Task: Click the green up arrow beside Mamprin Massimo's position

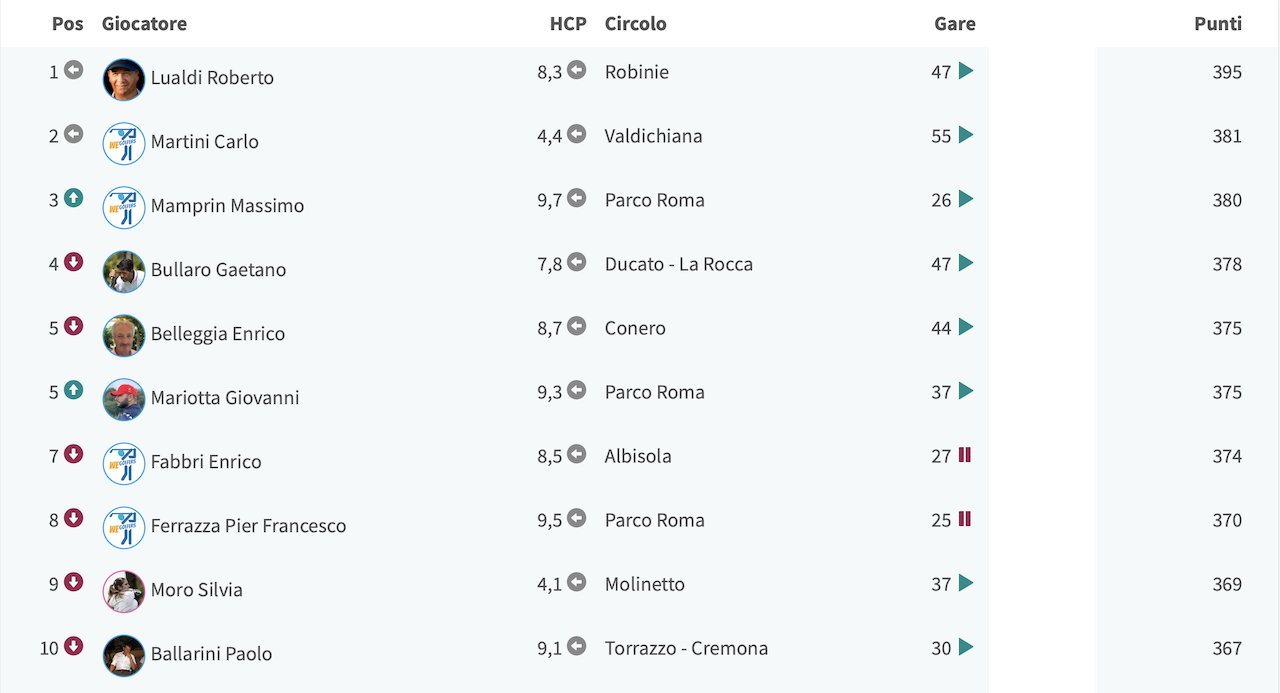Action: pos(74,198)
